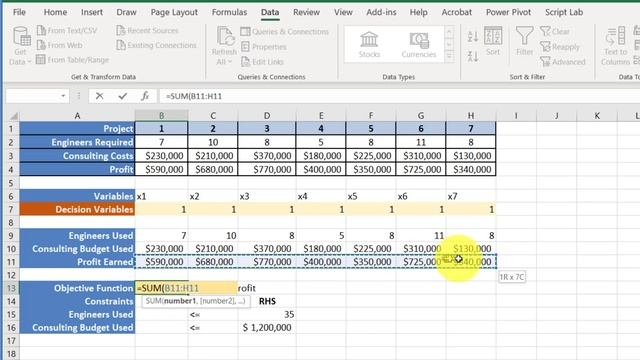Screen dimensions: 640x360
Task: Import data From Web
Action: click(60, 45)
